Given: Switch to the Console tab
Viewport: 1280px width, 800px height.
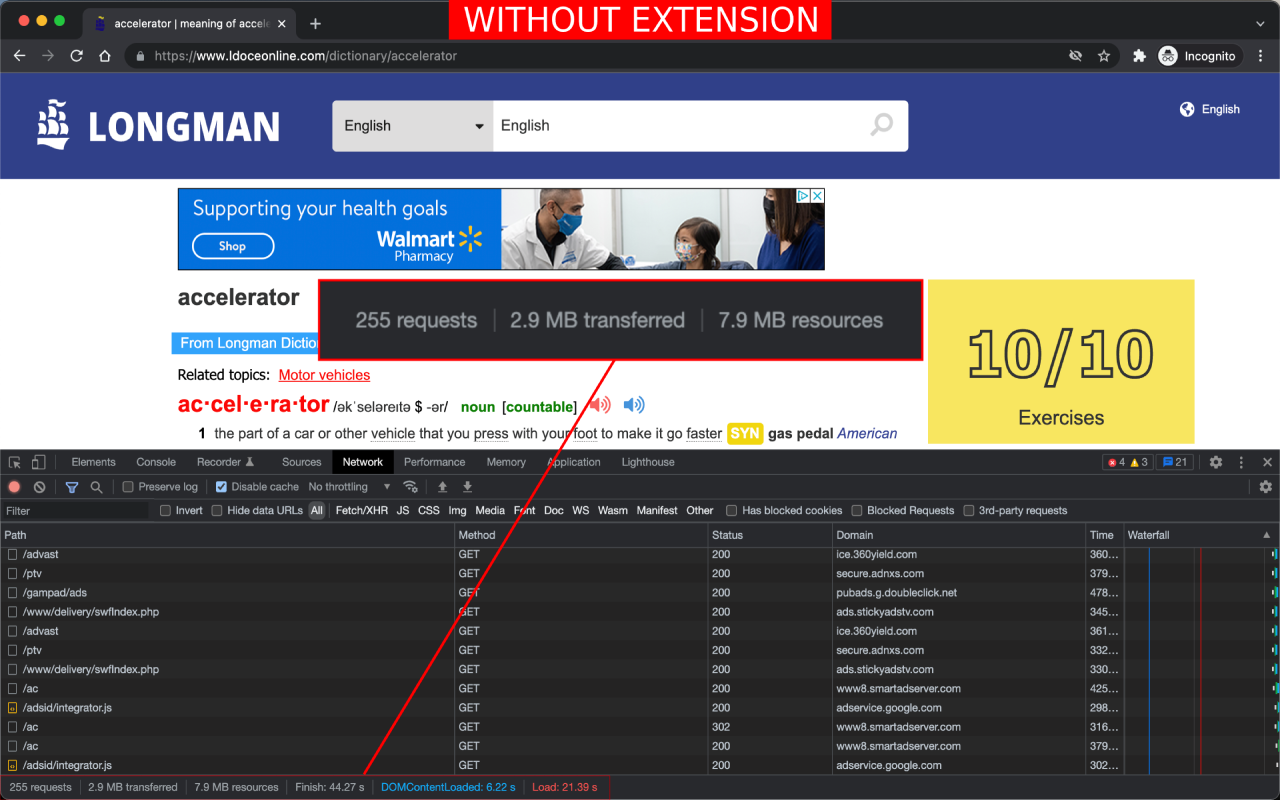Looking at the screenshot, I should (x=155, y=461).
